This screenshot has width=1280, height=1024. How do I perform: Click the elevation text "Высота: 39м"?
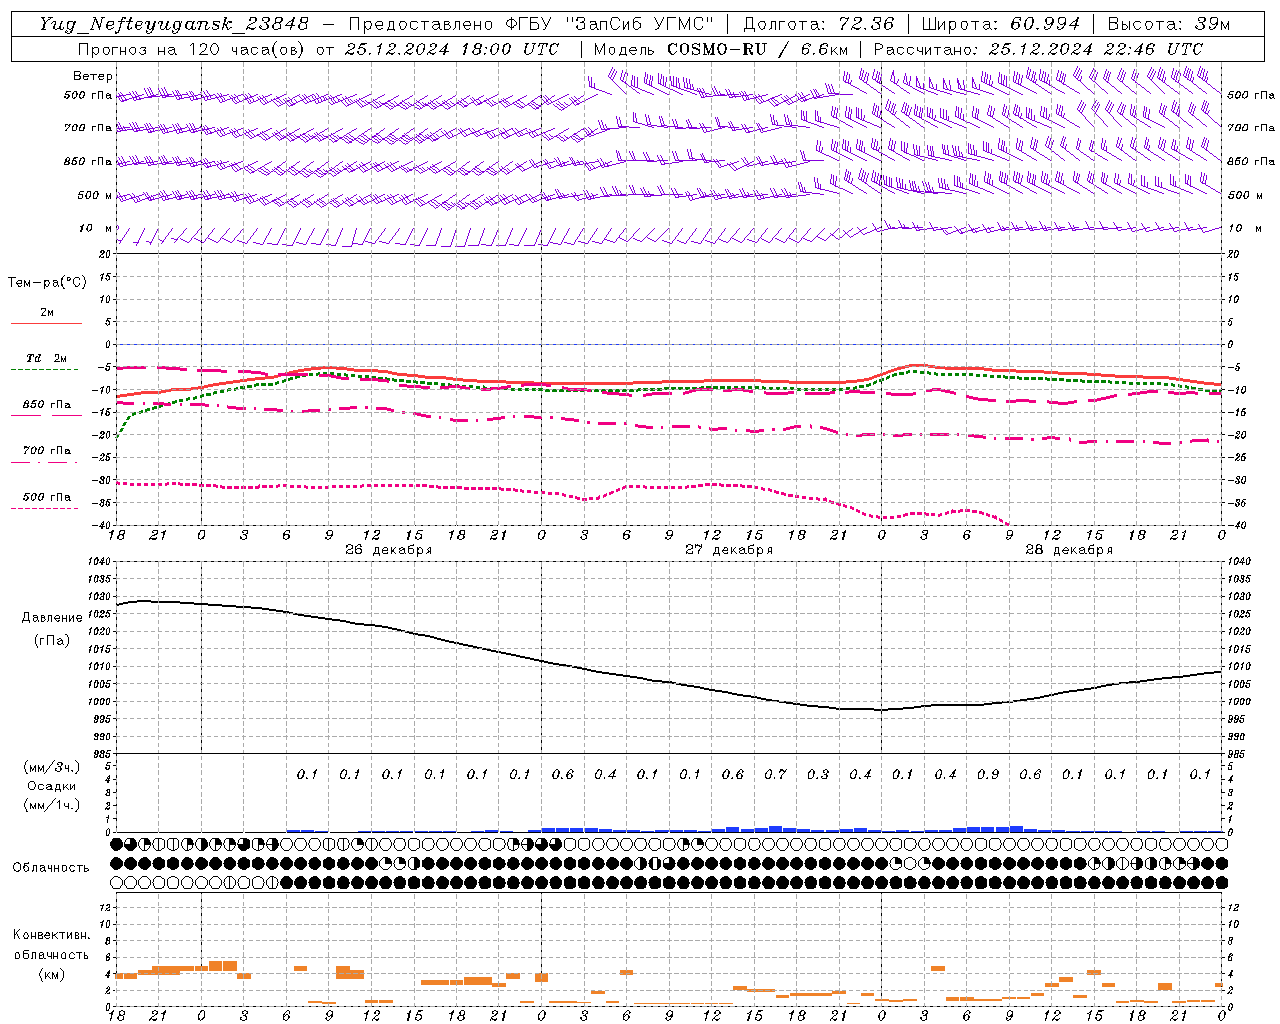(1169, 24)
